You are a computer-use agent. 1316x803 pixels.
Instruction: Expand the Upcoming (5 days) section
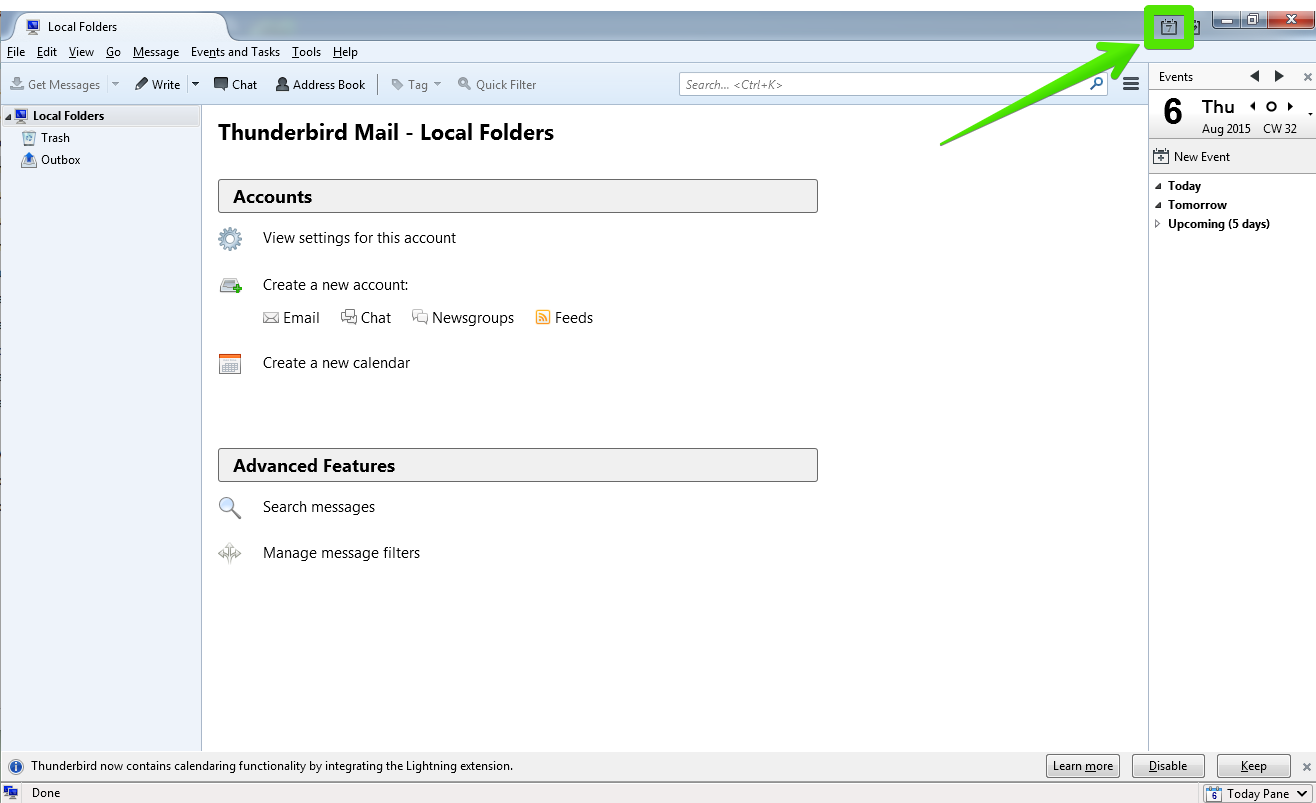(x=1158, y=224)
